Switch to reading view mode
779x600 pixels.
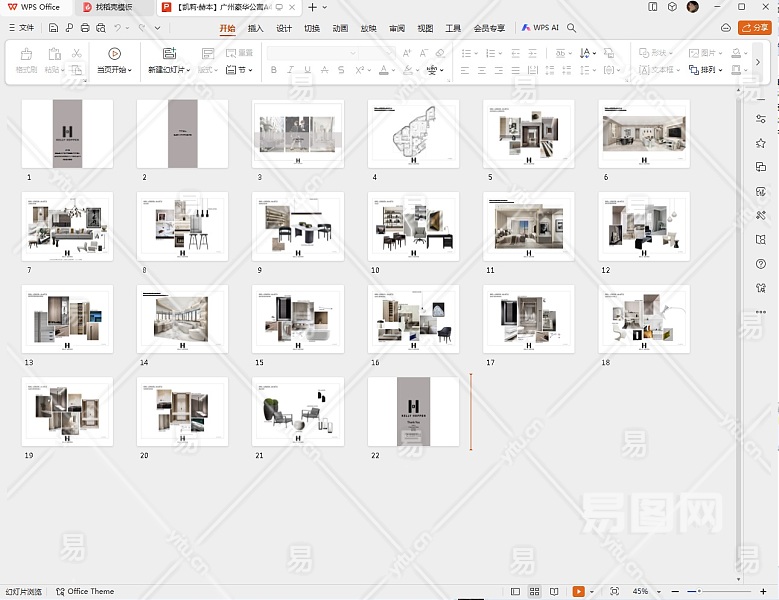tap(552, 592)
